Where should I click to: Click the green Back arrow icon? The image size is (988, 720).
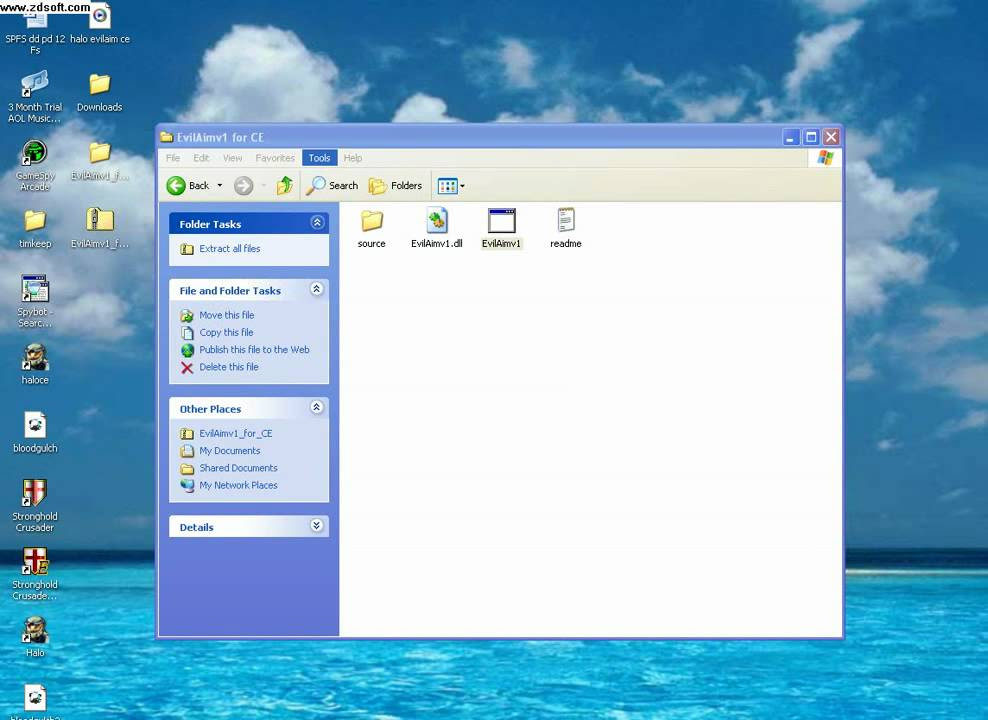coord(176,185)
